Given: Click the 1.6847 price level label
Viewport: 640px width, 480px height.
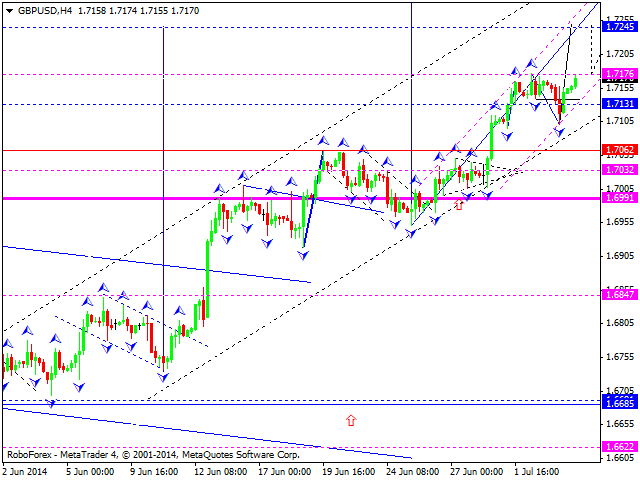Looking at the screenshot, I should pyautogui.click(x=620, y=295).
